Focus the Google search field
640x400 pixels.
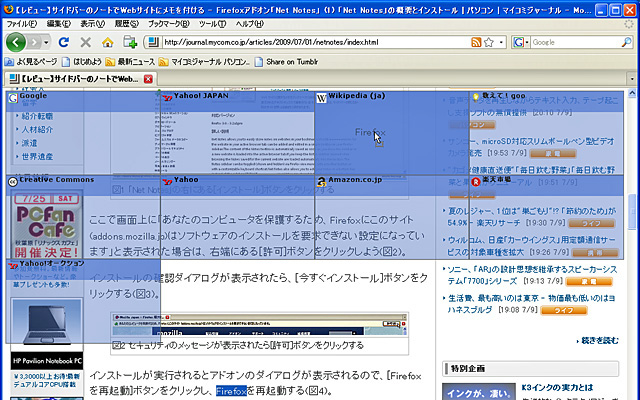(x=576, y=42)
